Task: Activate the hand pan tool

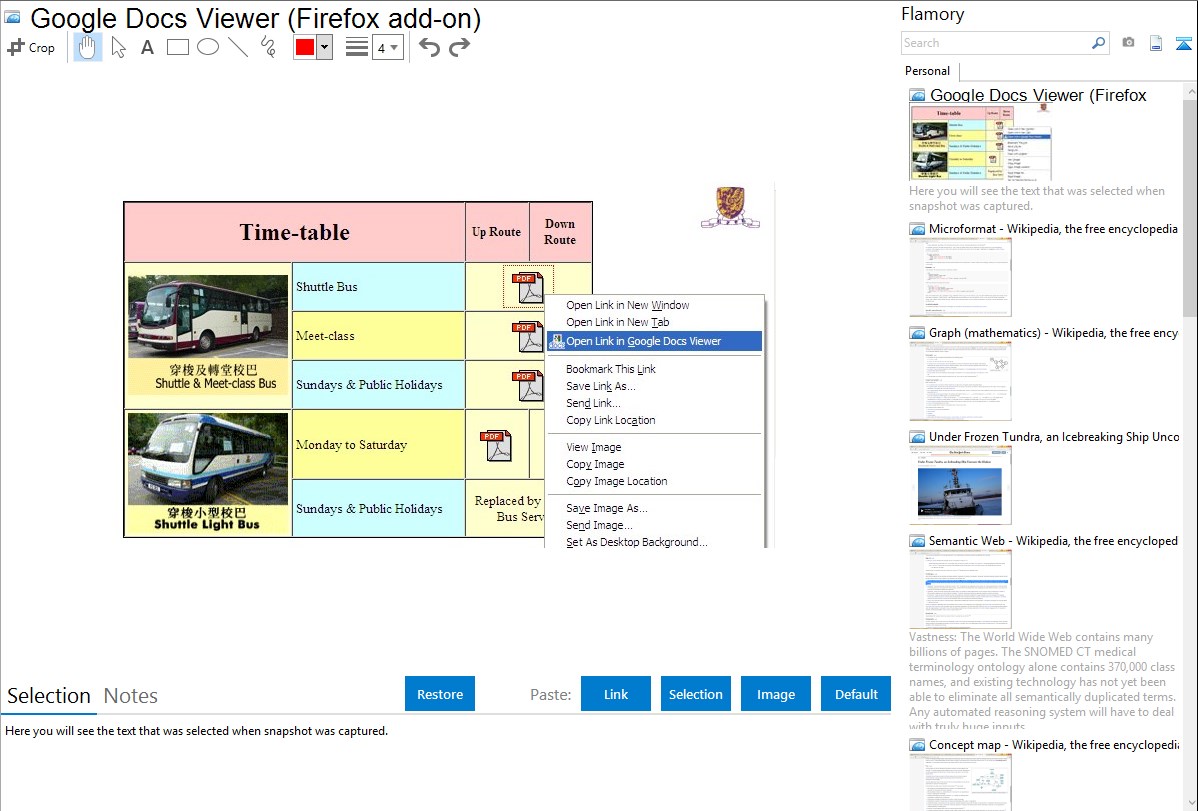Action: click(87, 47)
